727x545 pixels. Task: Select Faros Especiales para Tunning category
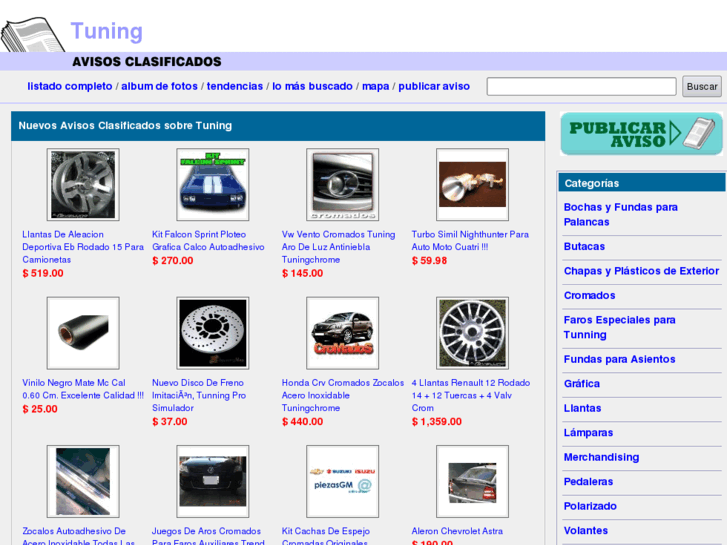[x=619, y=327]
